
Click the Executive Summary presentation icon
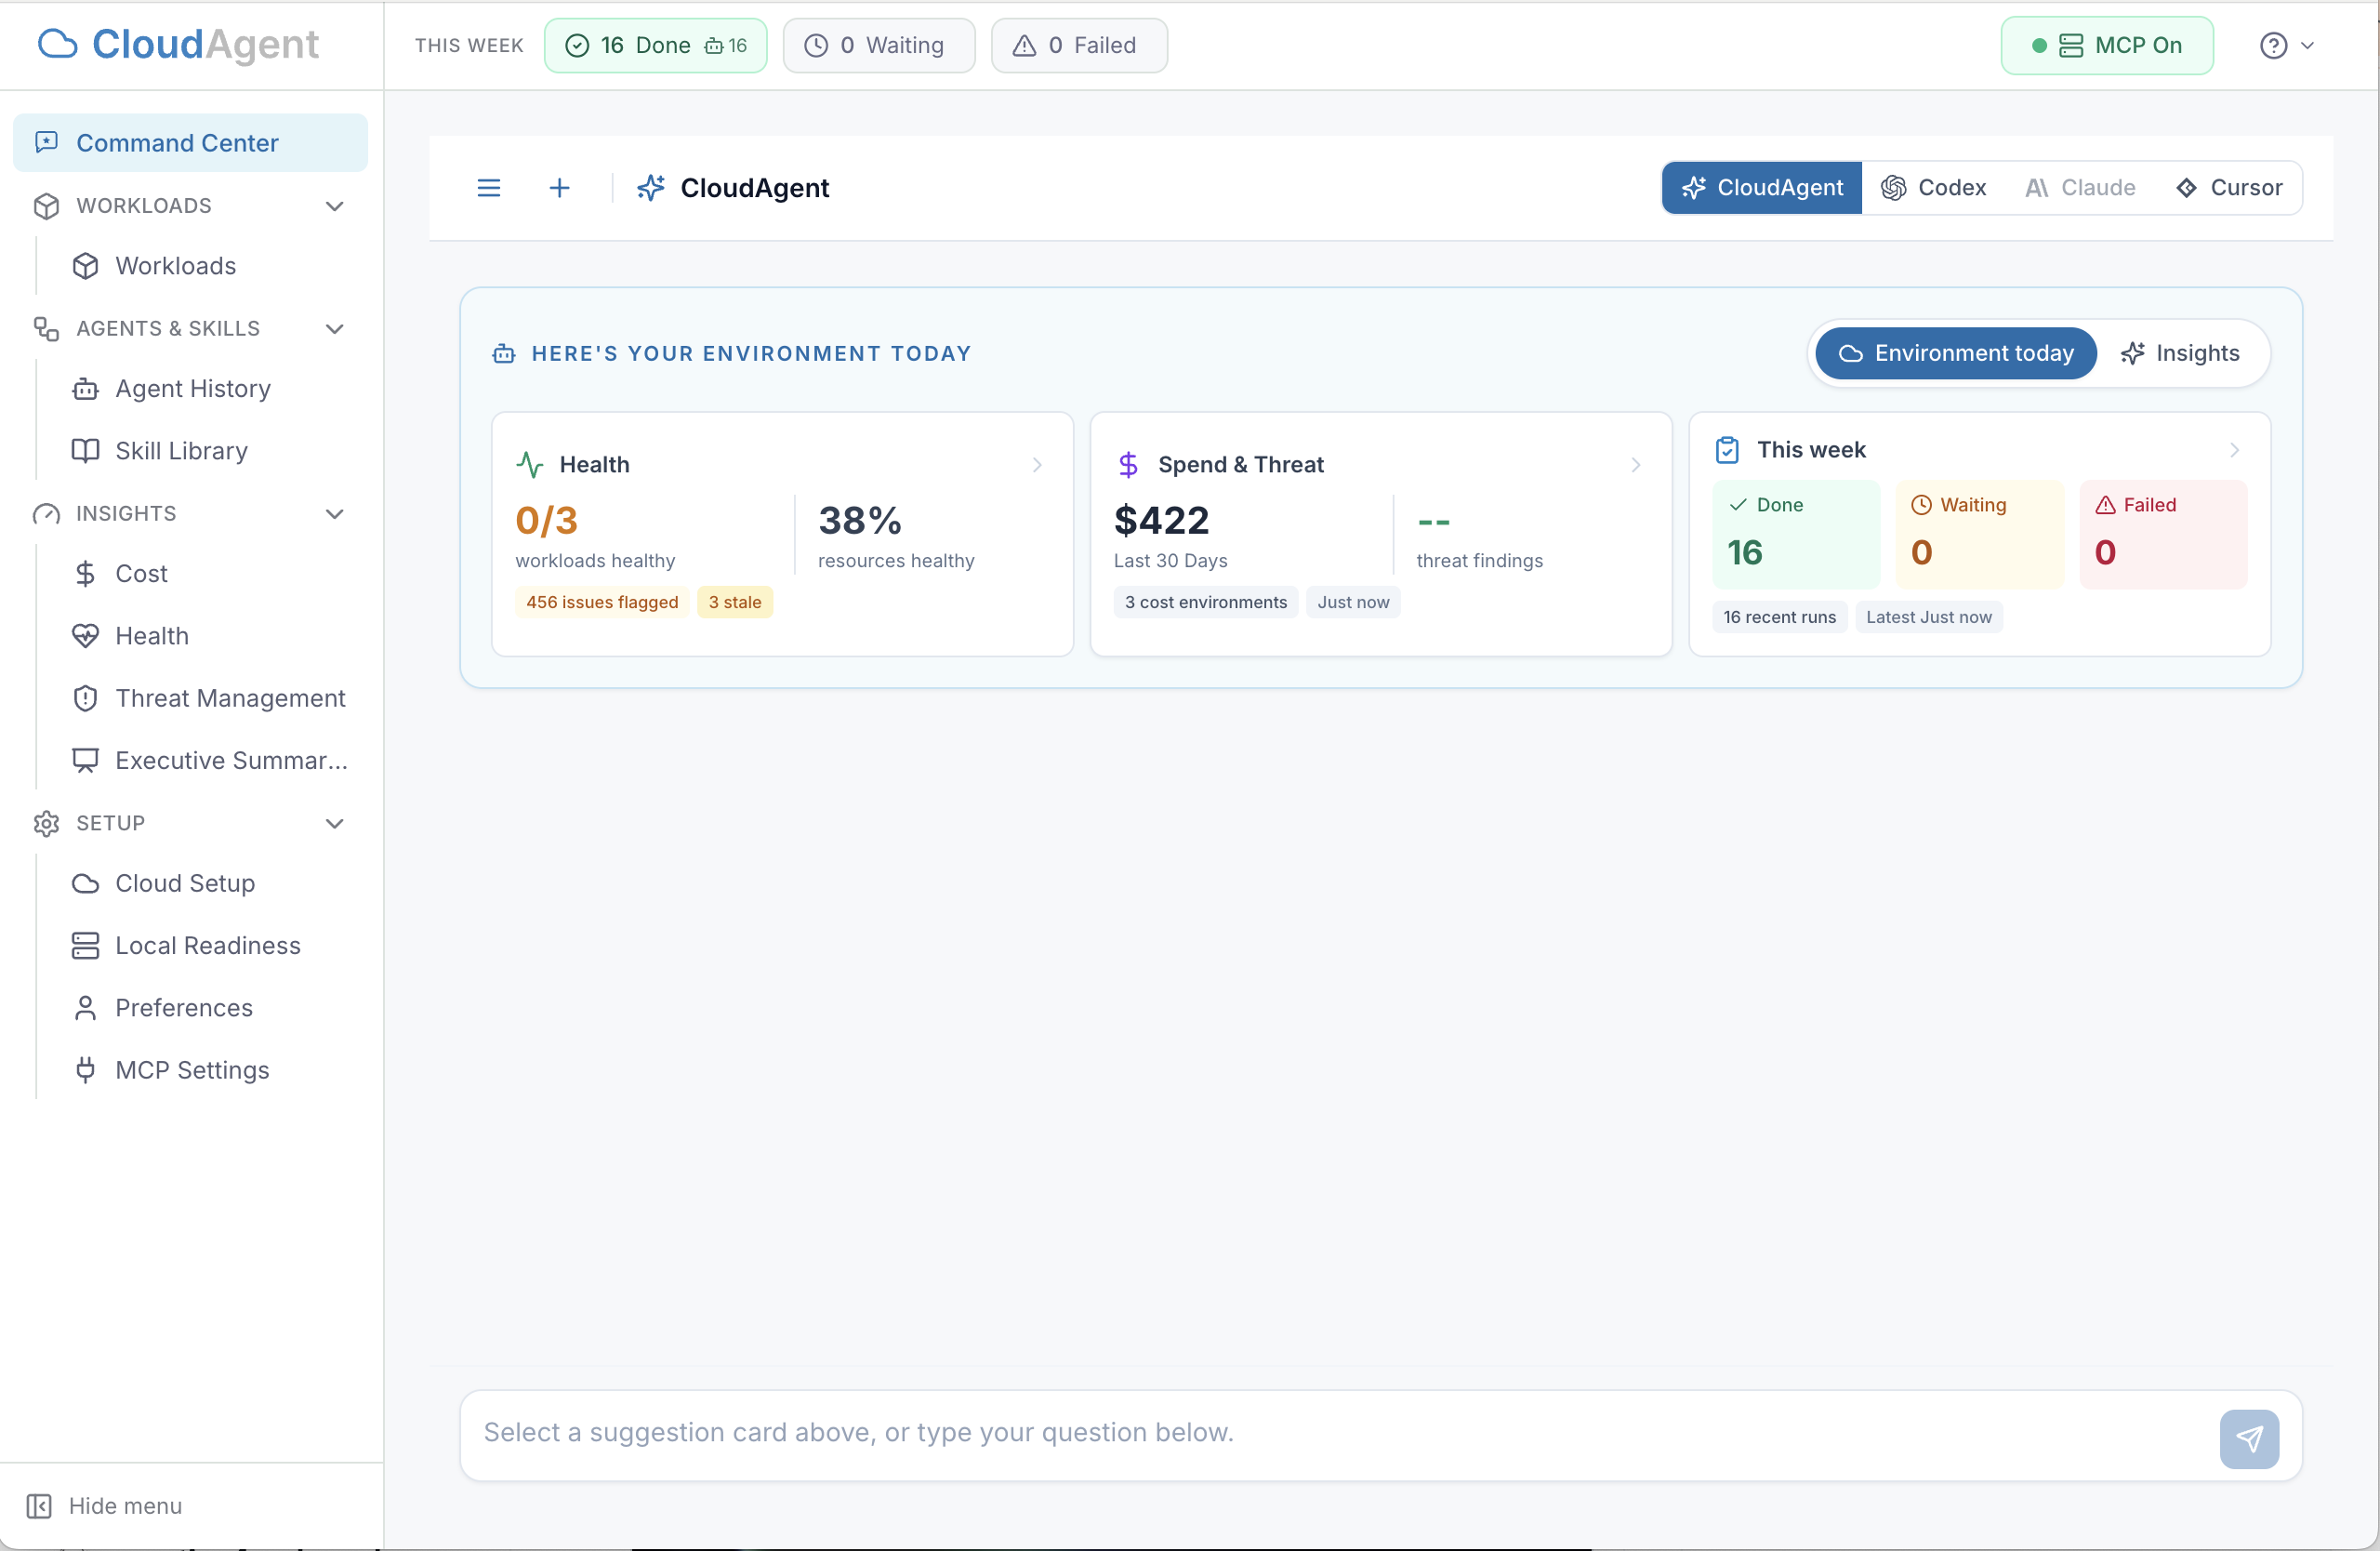coord(85,760)
